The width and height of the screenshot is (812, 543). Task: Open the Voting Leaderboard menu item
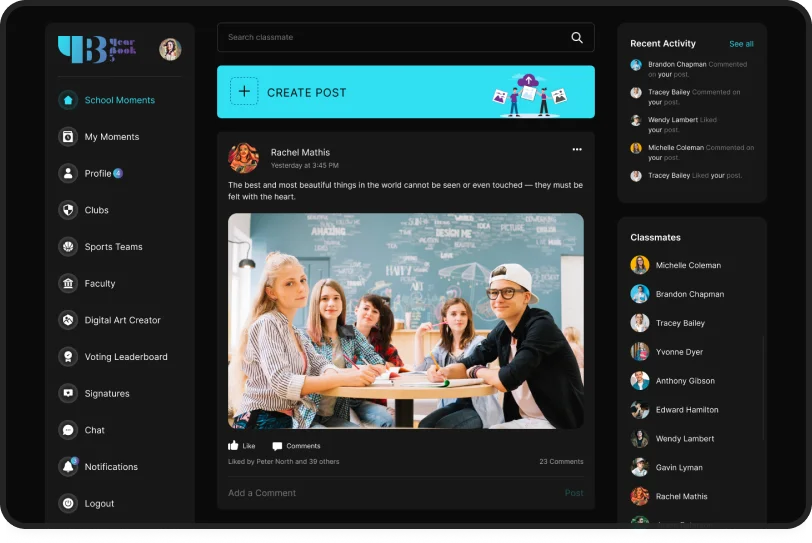[125, 357]
